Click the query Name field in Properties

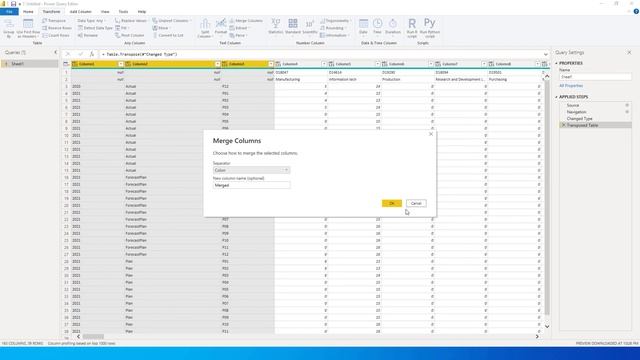point(596,77)
